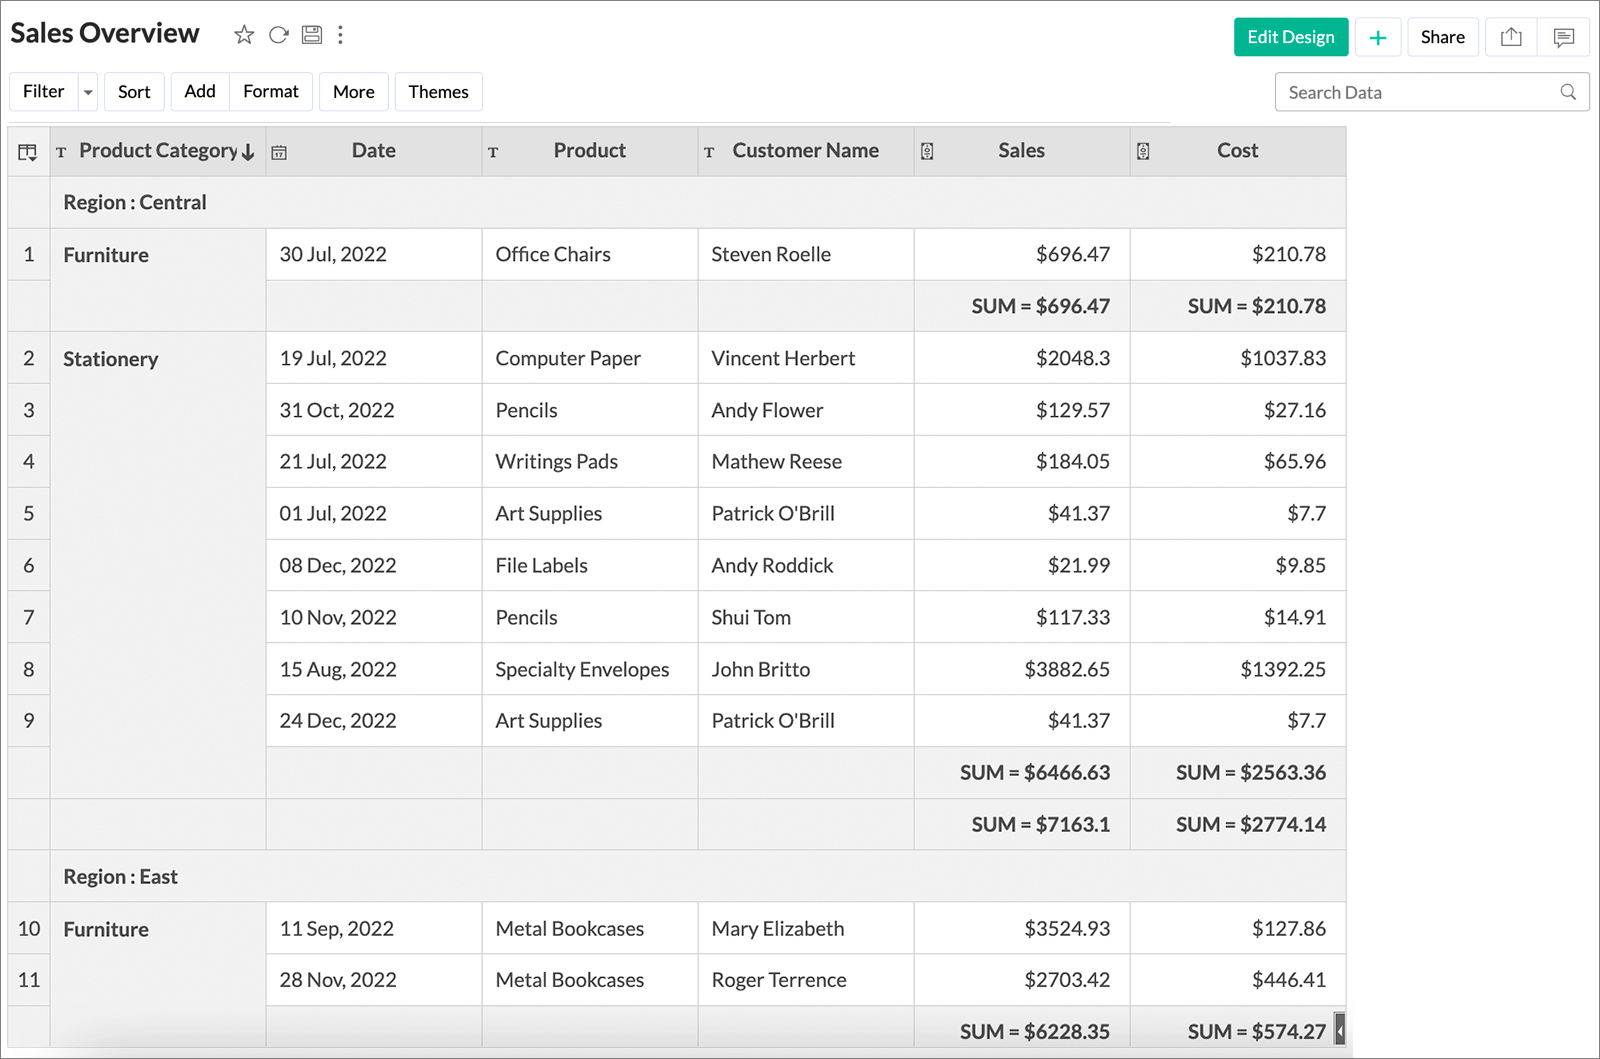Expand the Filter dropdown arrow

point(88,92)
